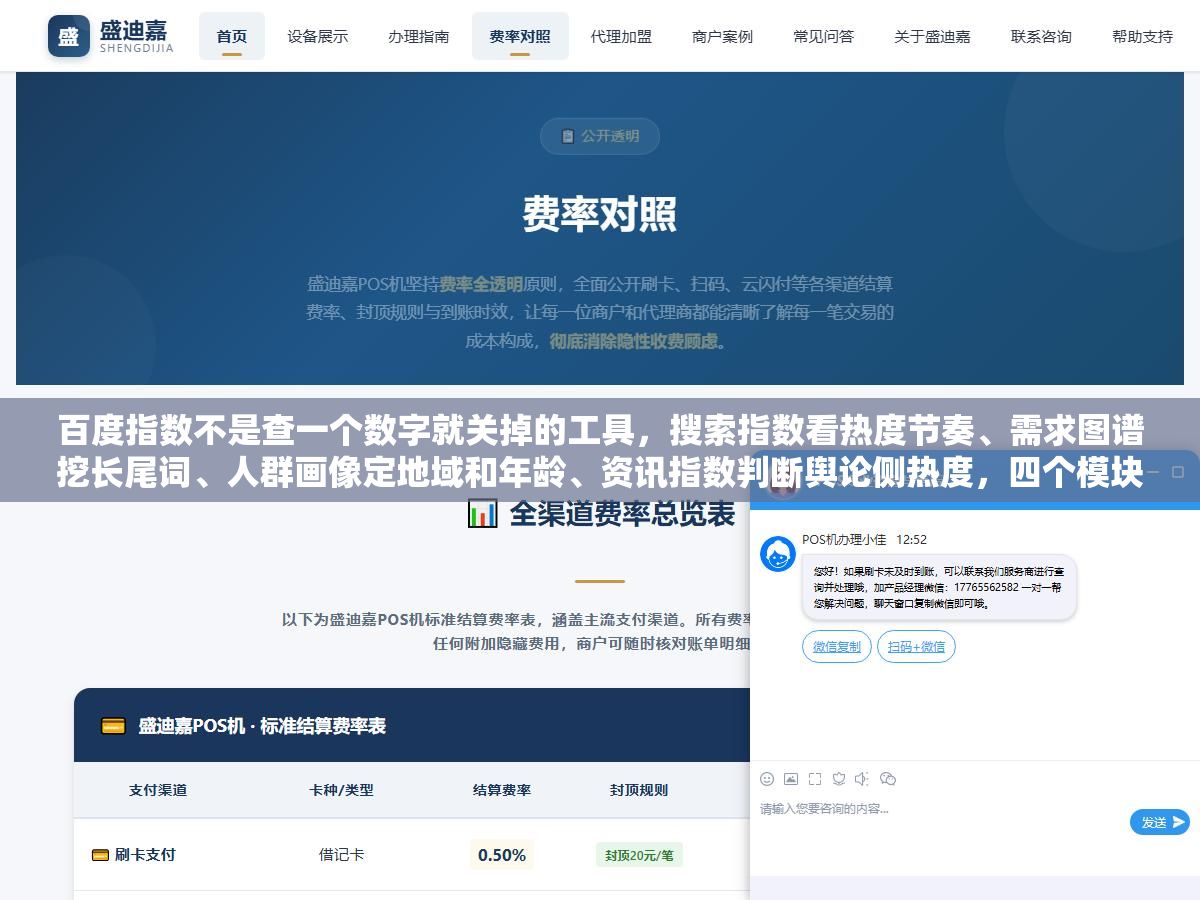1200x900 pixels.
Task: Navigate to 商户案例
Action: click(722, 36)
